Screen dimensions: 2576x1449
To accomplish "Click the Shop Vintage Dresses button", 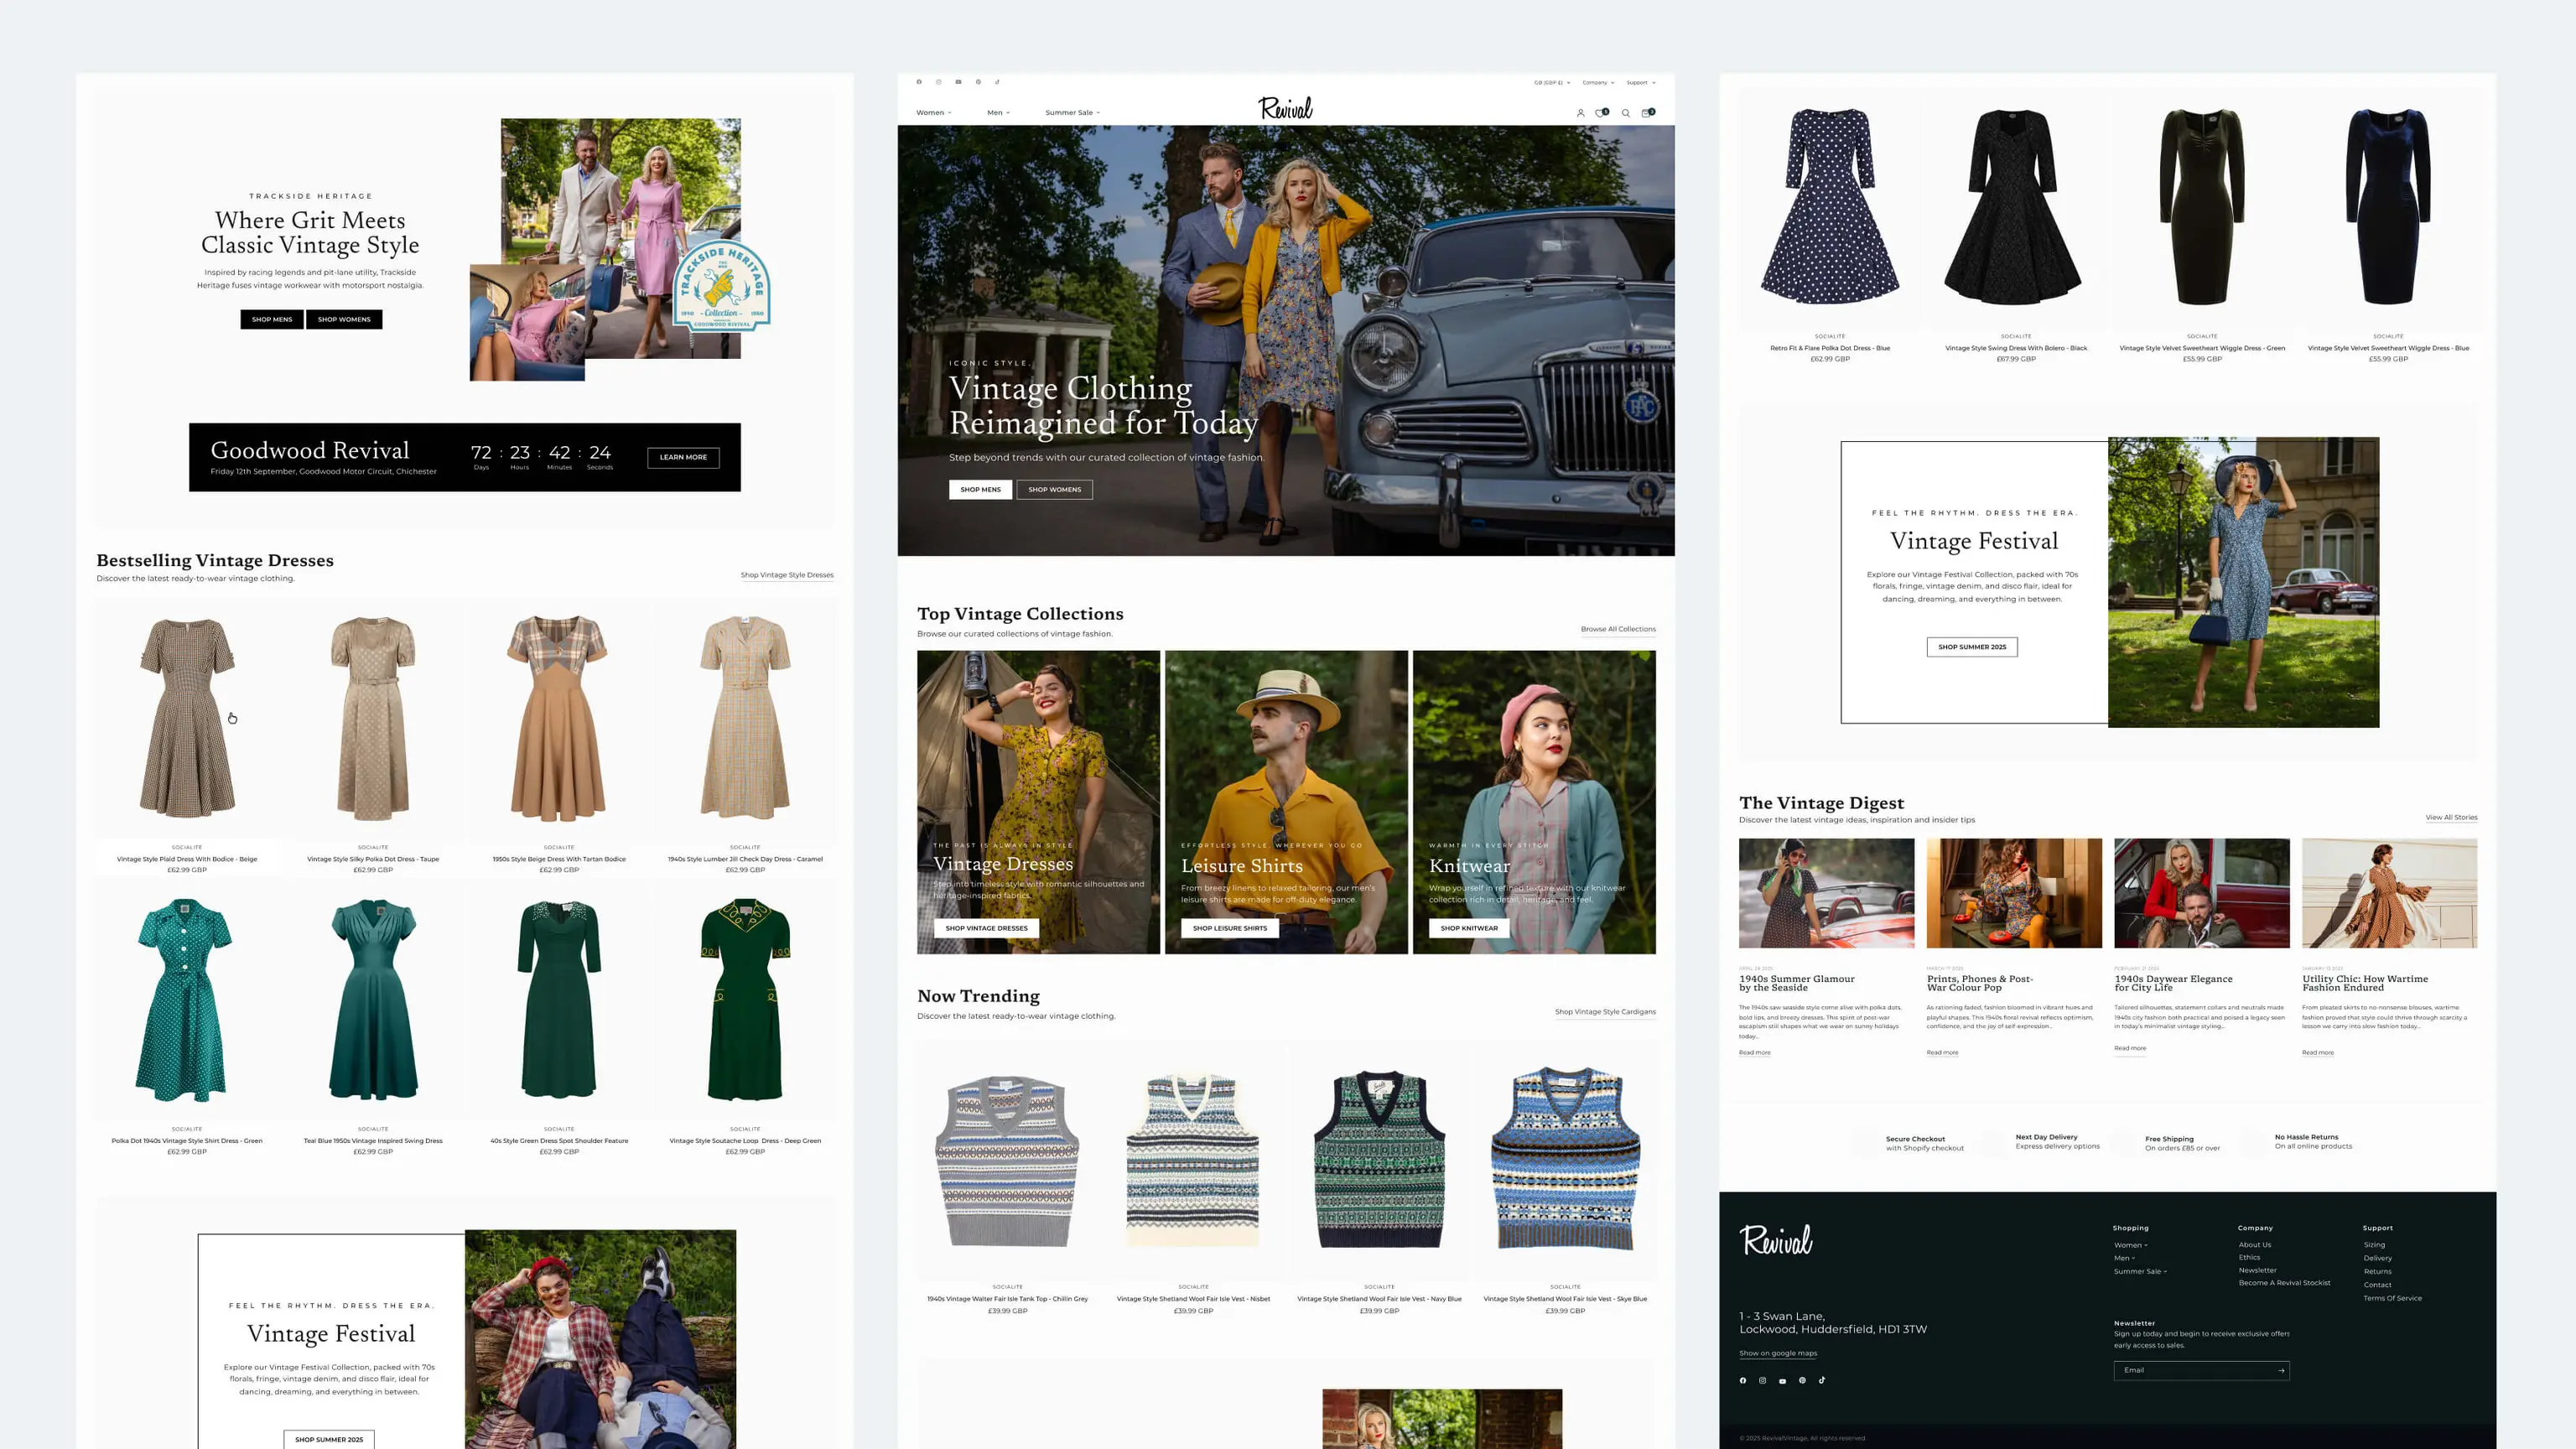I will pos(986,928).
